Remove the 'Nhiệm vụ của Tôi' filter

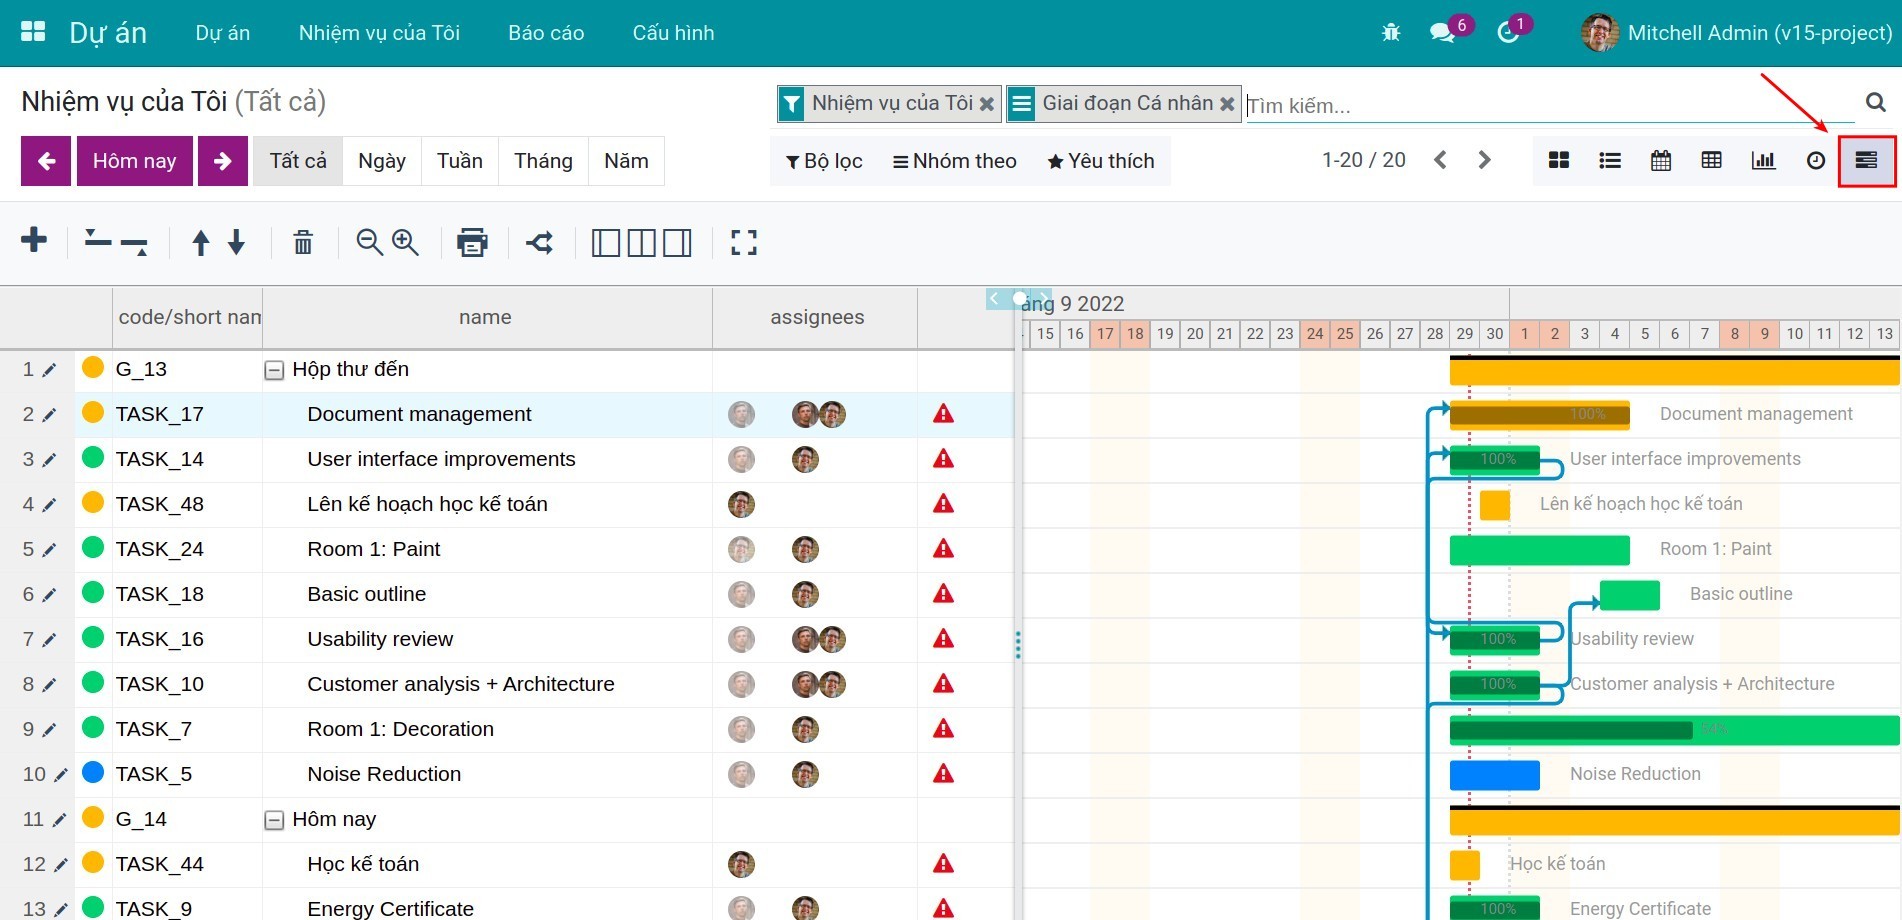tap(987, 104)
